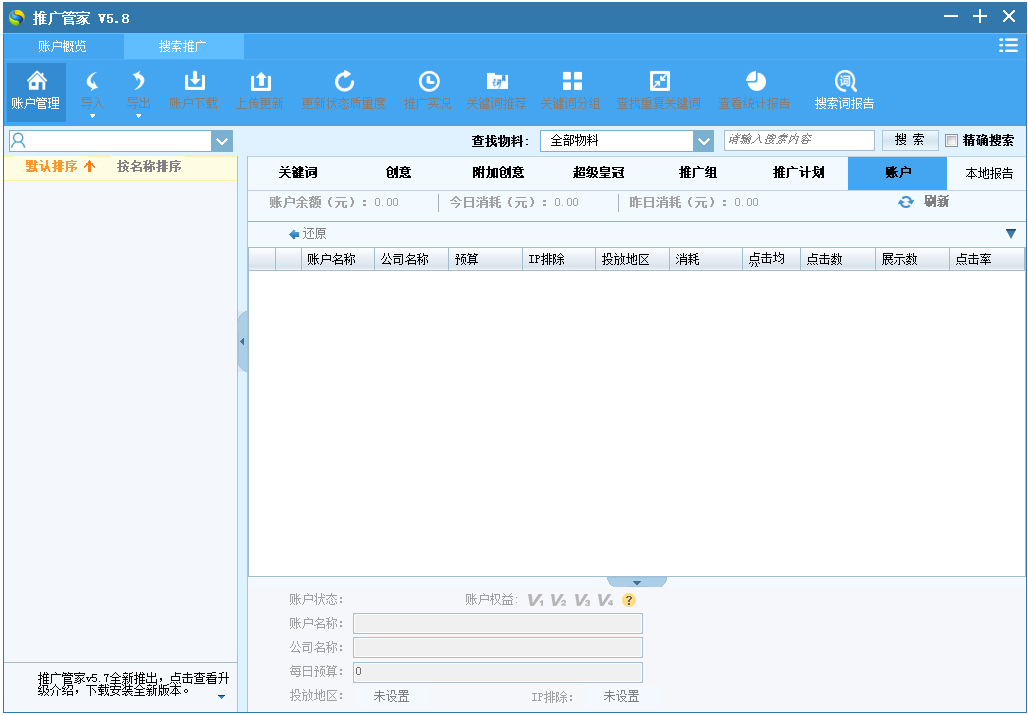1028x715 pixels.
Task: Click the 刷新 refresh icon
Action: [906, 202]
